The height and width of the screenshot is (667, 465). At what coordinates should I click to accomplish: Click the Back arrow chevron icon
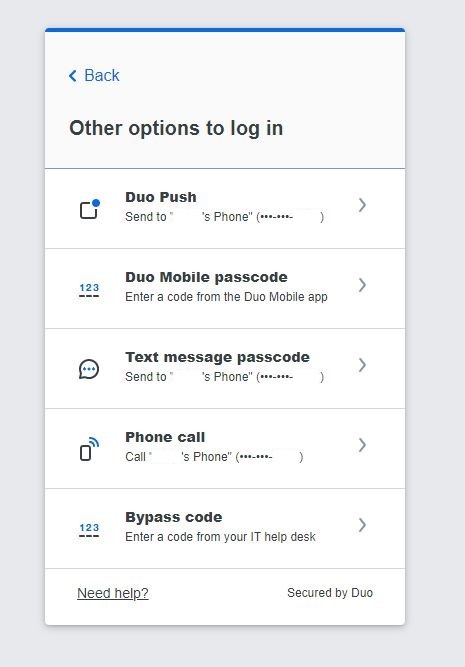[x=73, y=76]
